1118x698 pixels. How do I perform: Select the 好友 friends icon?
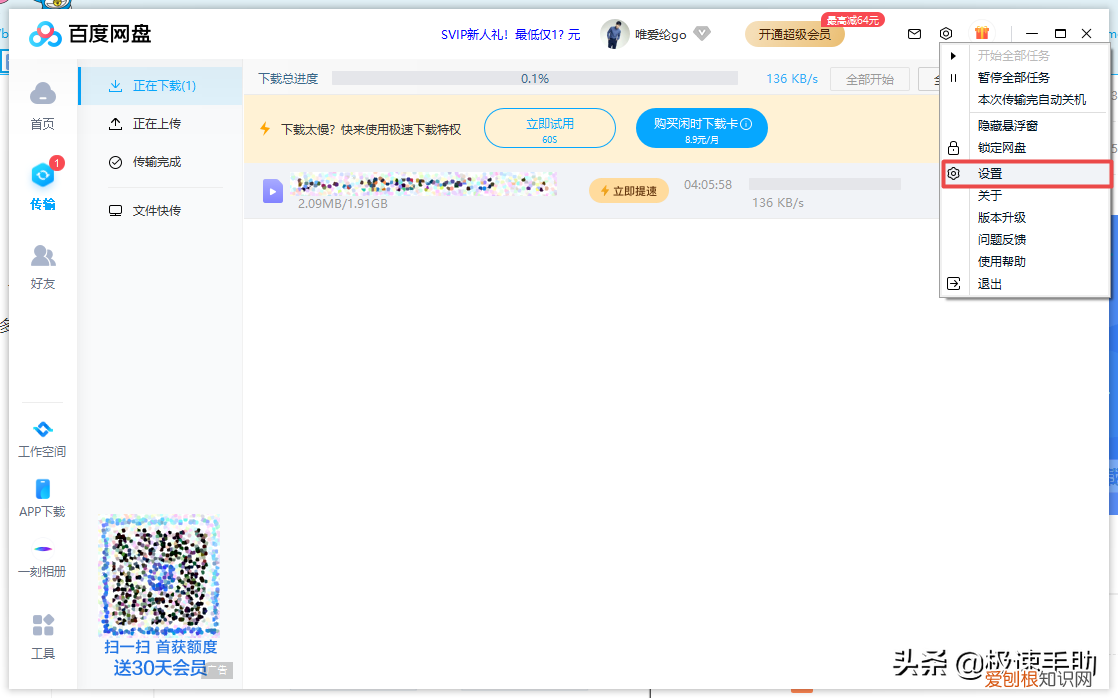(x=42, y=265)
